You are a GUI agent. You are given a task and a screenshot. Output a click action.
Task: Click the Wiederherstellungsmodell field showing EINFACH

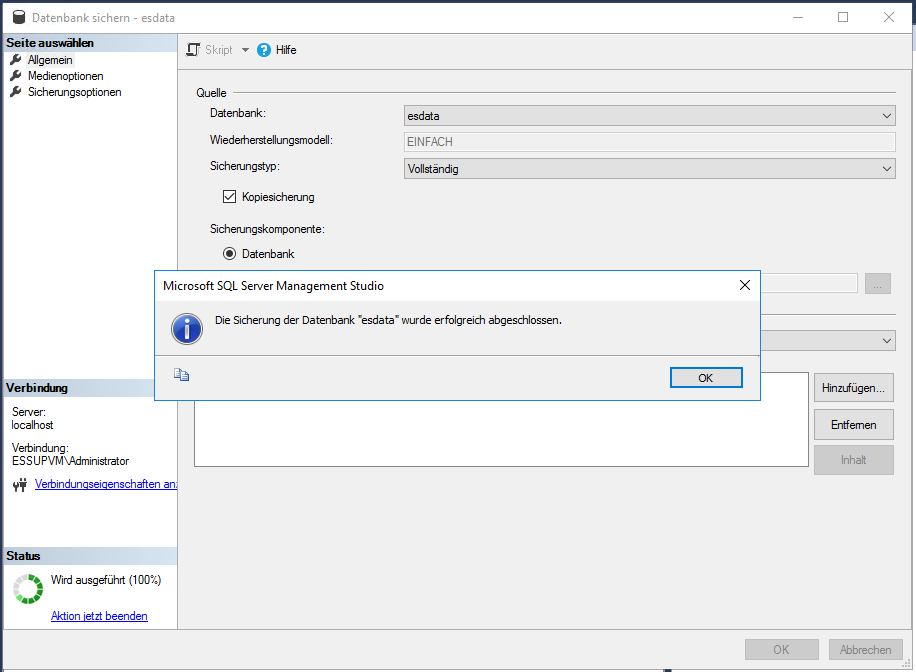pos(650,142)
